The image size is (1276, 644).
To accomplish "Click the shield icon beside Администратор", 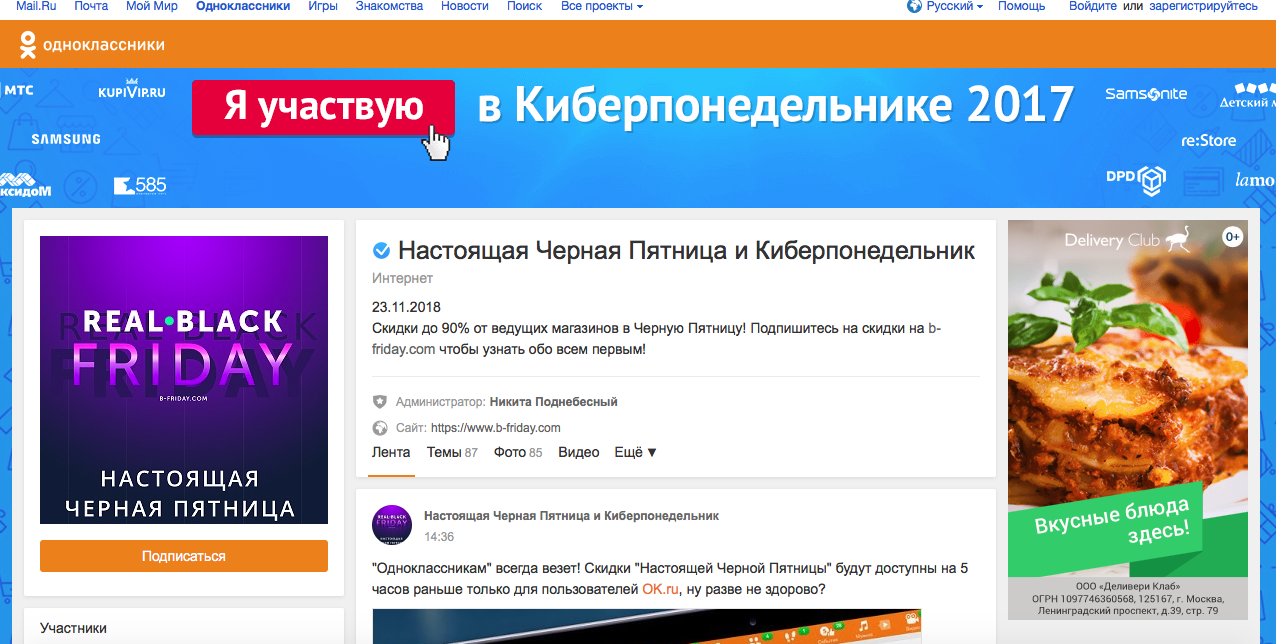I will (x=380, y=402).
